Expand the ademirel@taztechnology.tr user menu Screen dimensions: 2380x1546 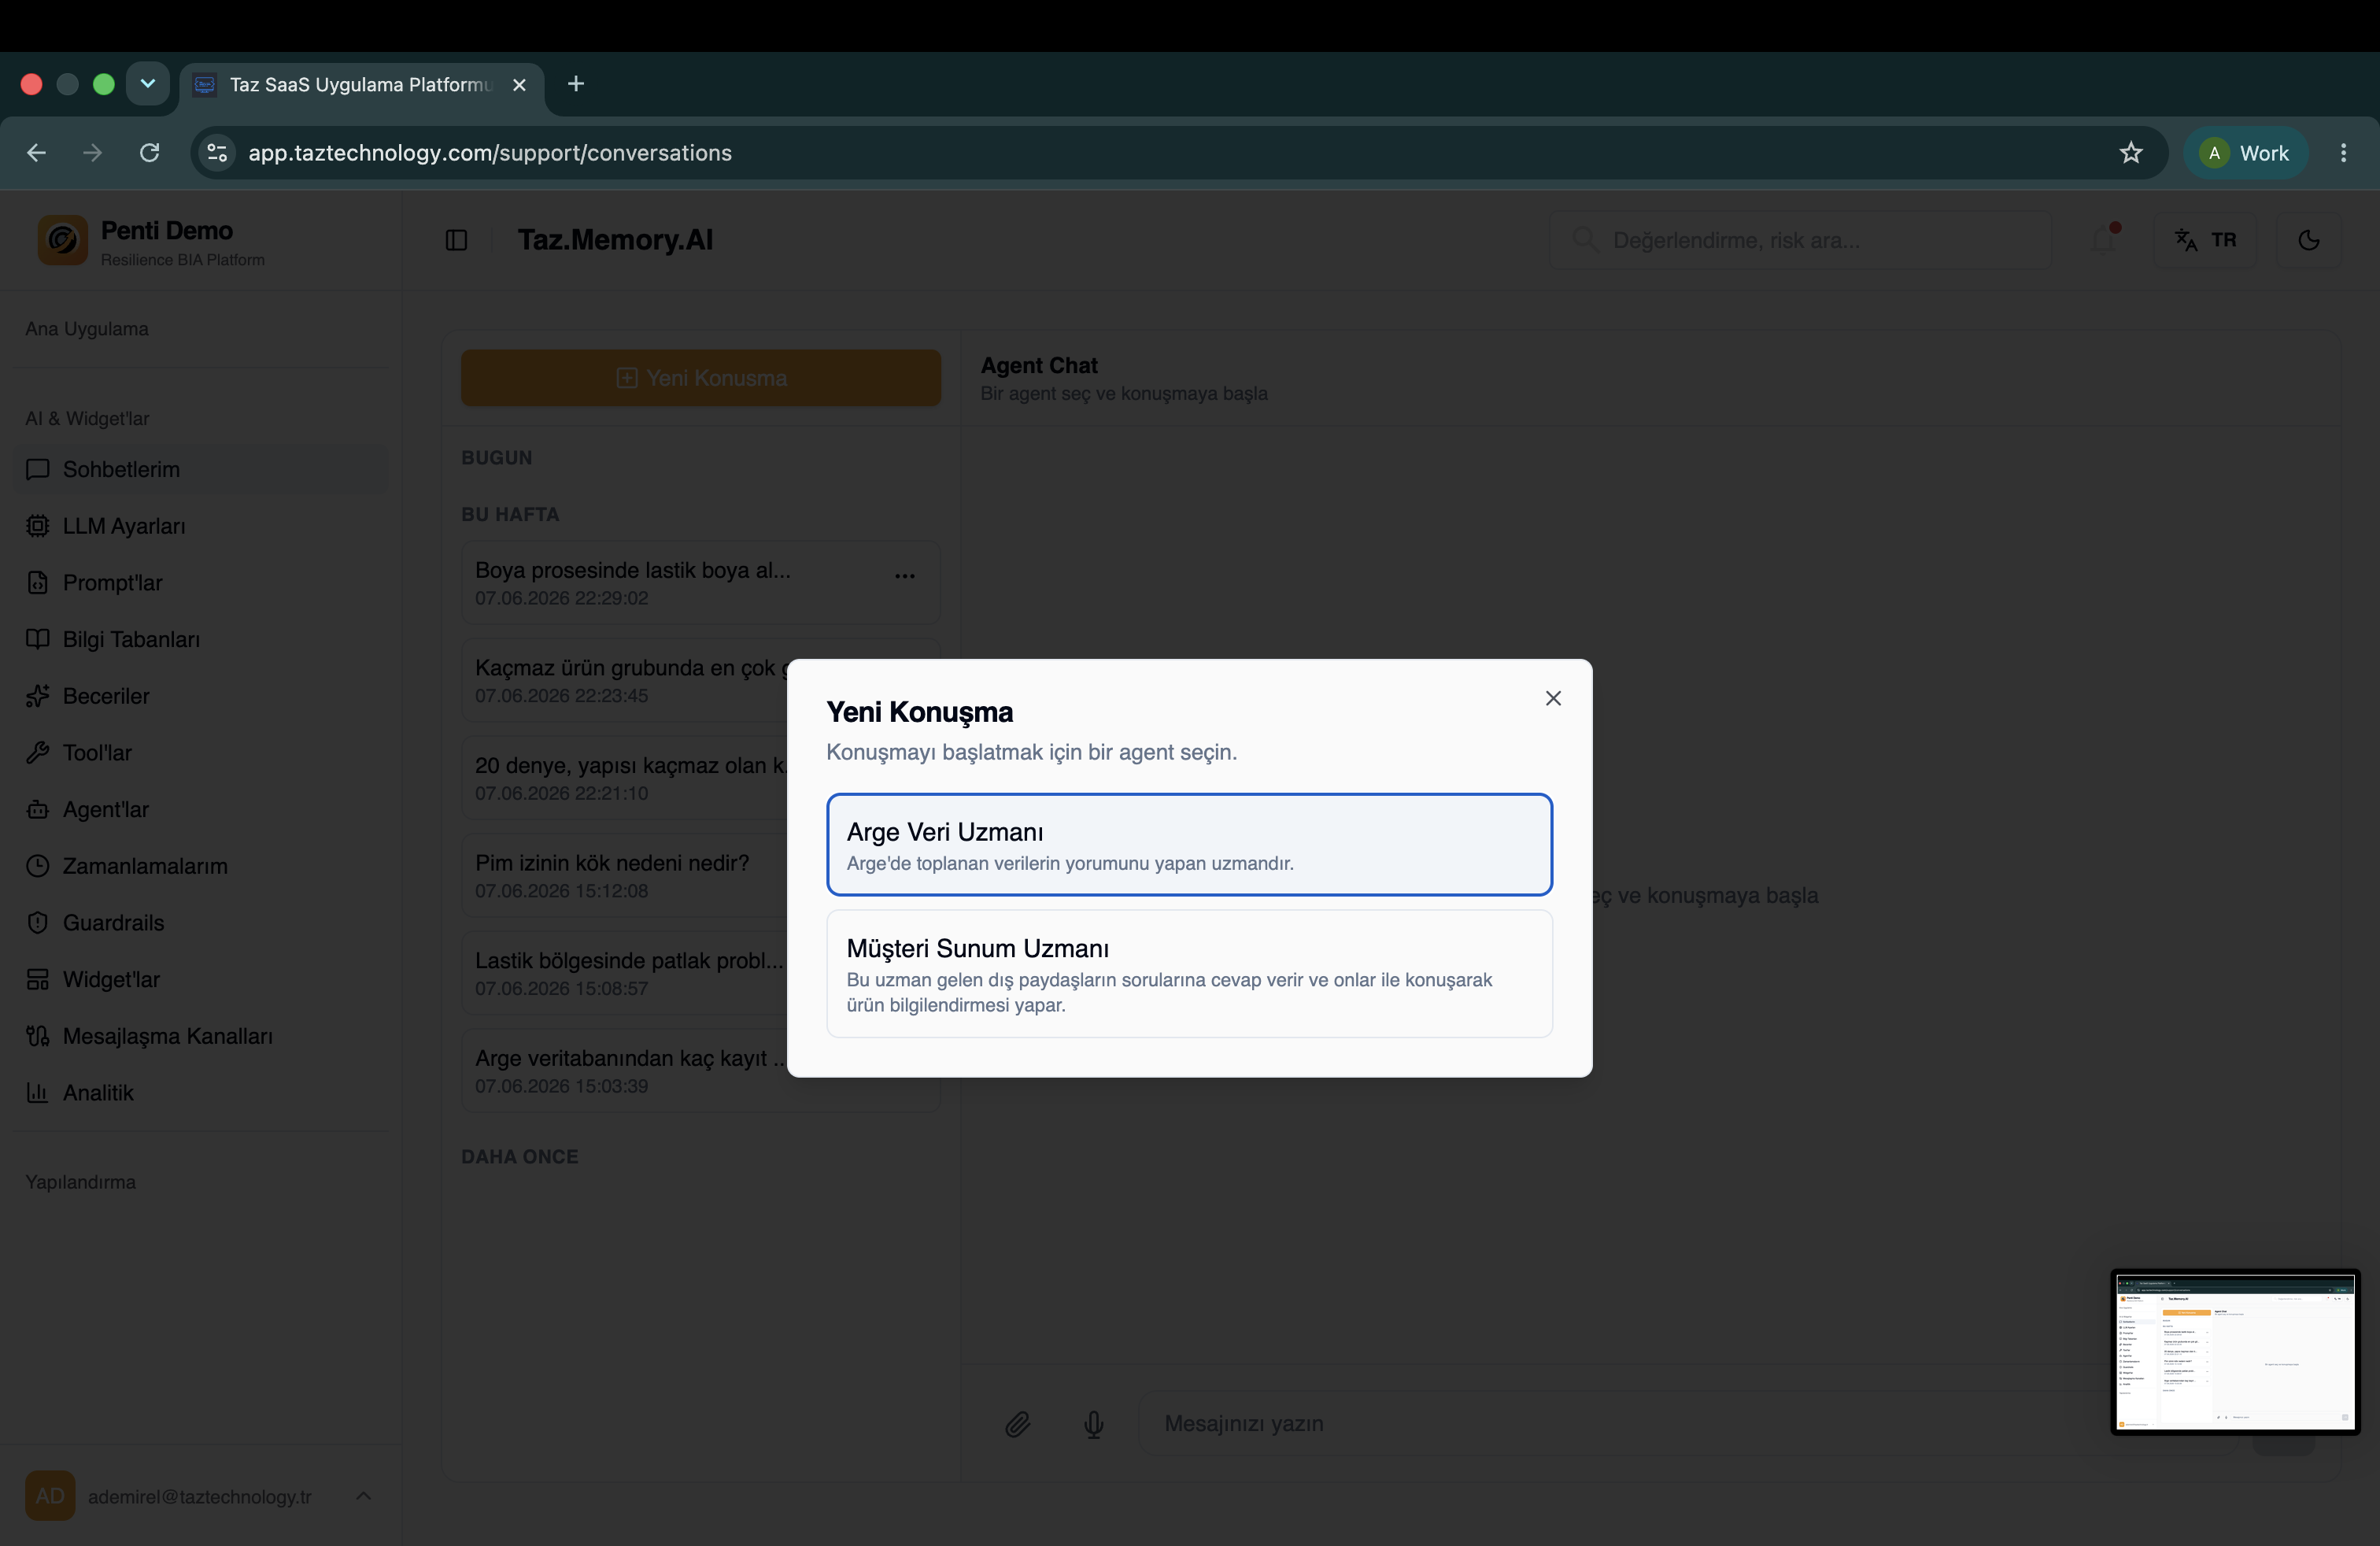(200, 1496)
